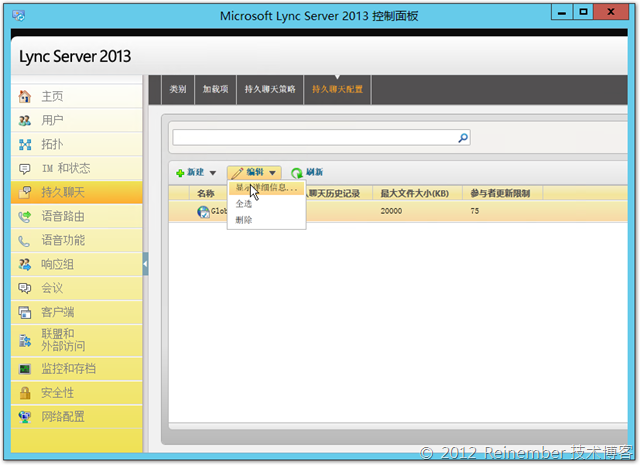Switch to the 加载项 tab
Image resolution: width=640 pixels, height=465 pixels.
pyautogui.click(x=216, y=89)
